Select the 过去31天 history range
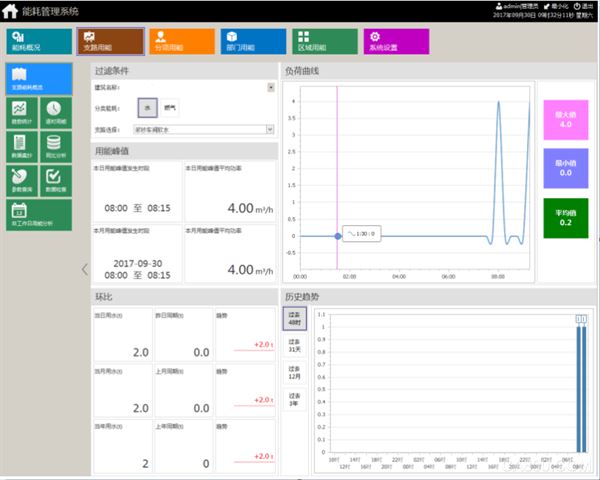This screenshot has height=480, width=600. 295,346
